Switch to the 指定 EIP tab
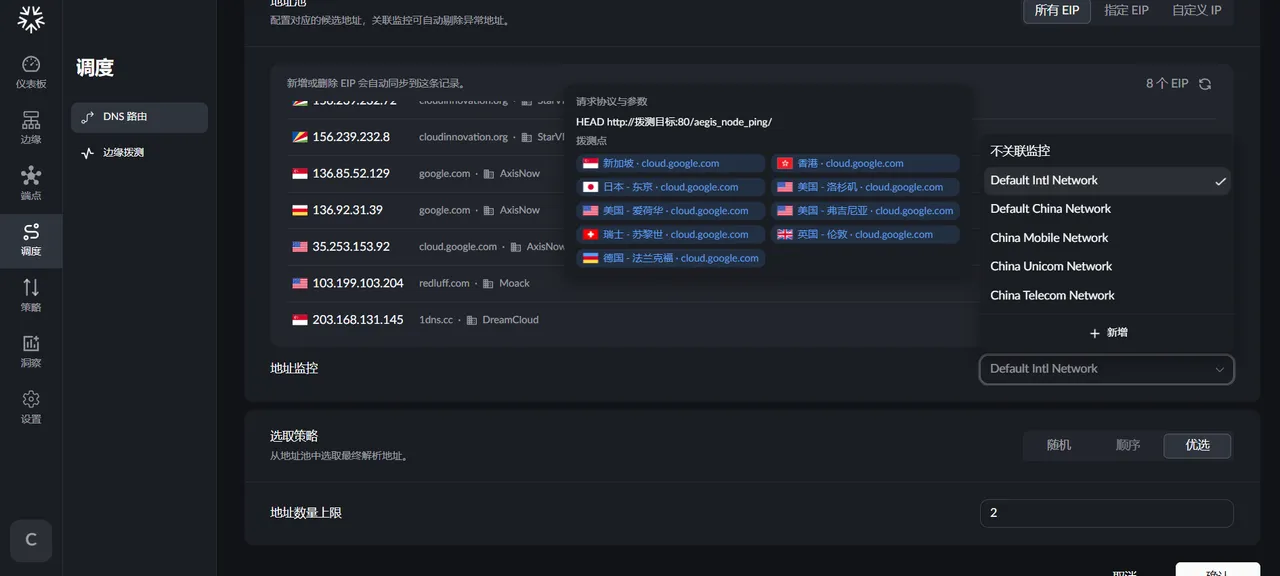This screenshot has height=576, width=1280. pyautogui.click(x=1126, y=10)
